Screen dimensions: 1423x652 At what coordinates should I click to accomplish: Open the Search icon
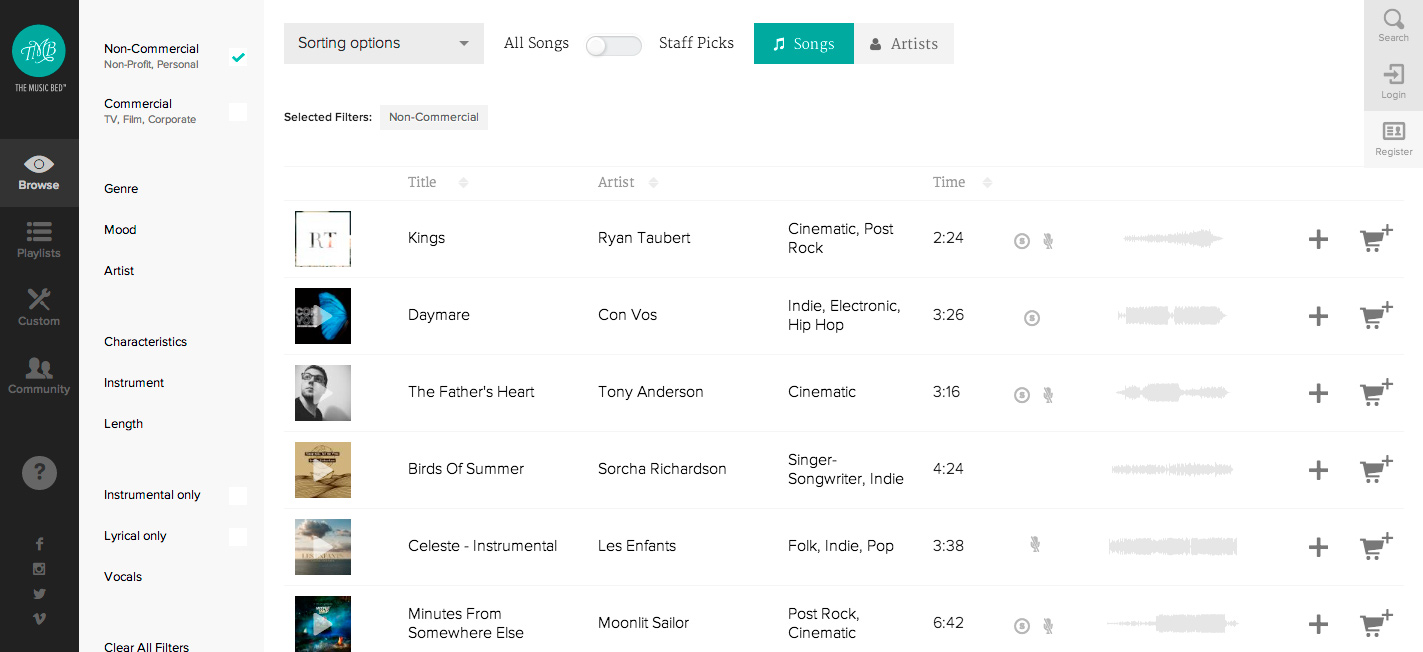pyautogui.click(x=1393, y=26)
